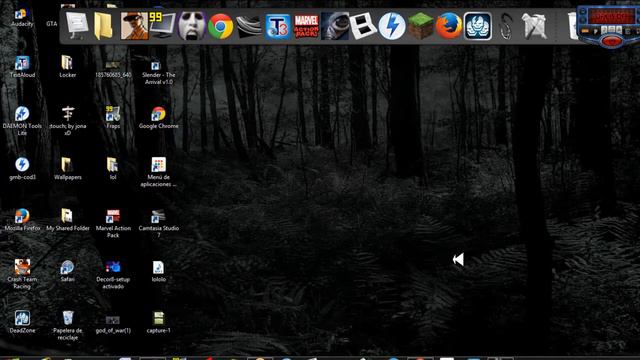Launch Crash Team Racing desktop shortcut

click(x=22, y=274)
